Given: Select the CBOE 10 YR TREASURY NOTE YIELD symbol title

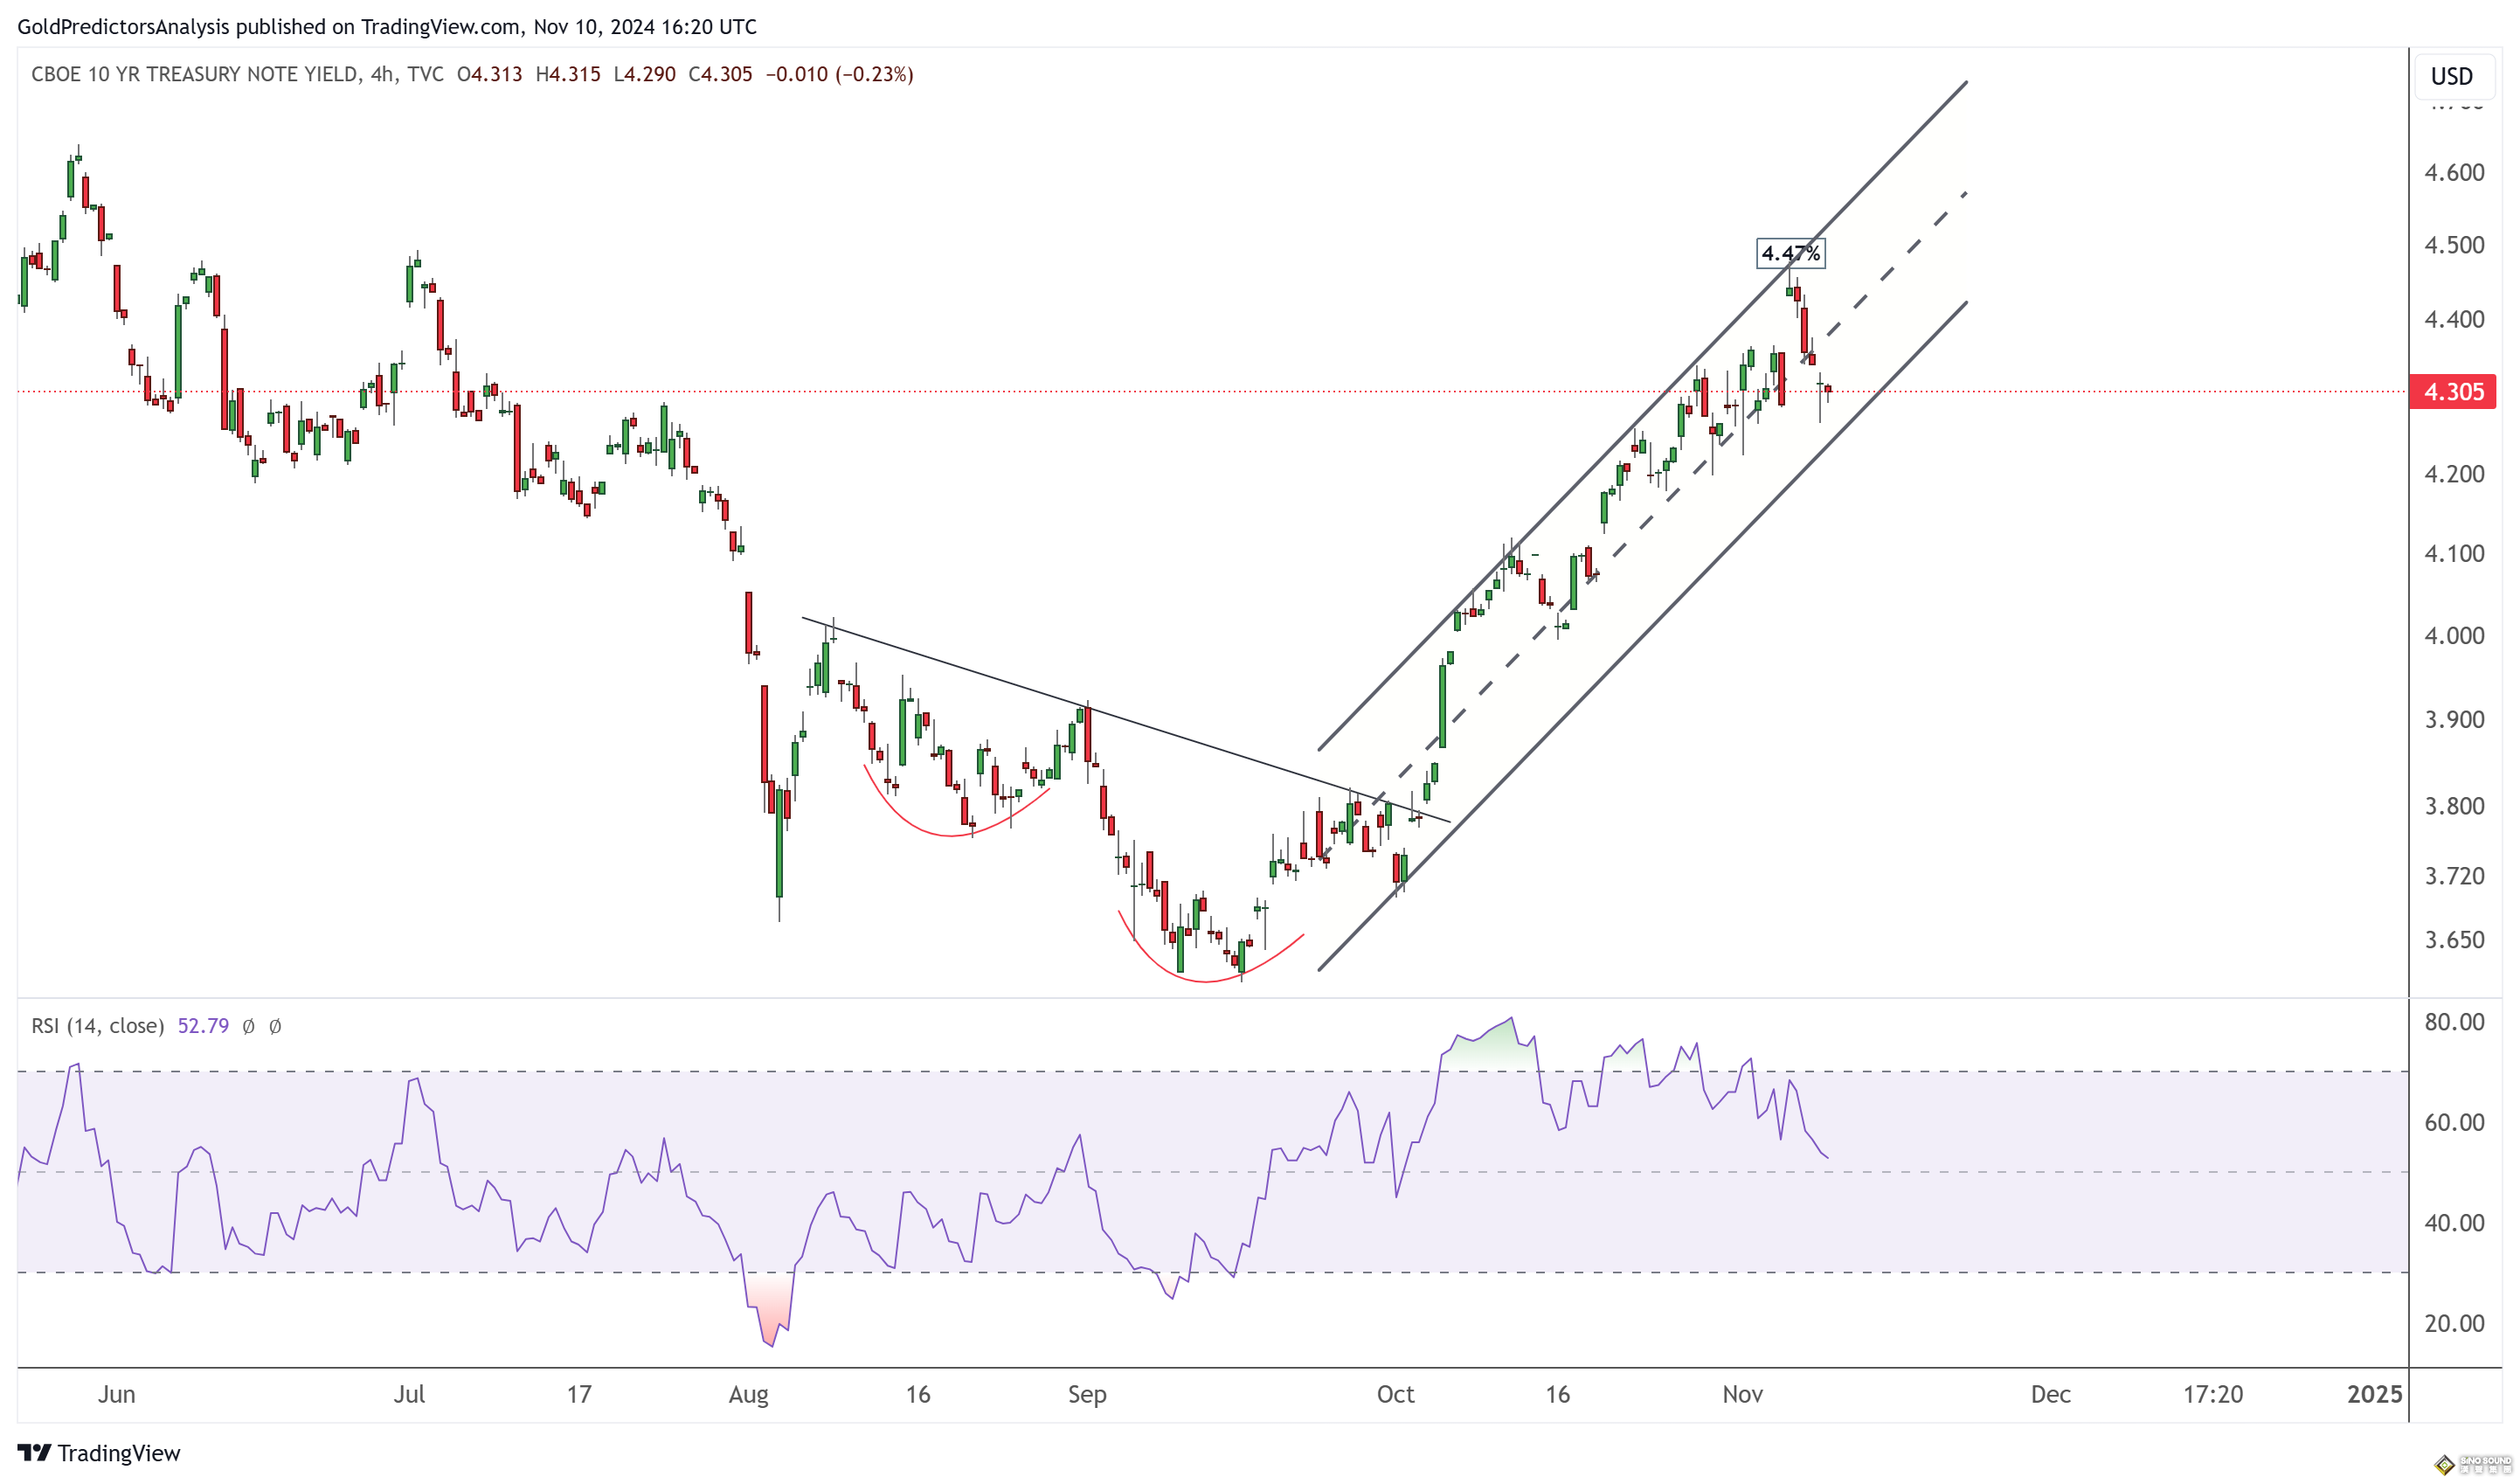Looking at the screenshot, I should [194, 74].
